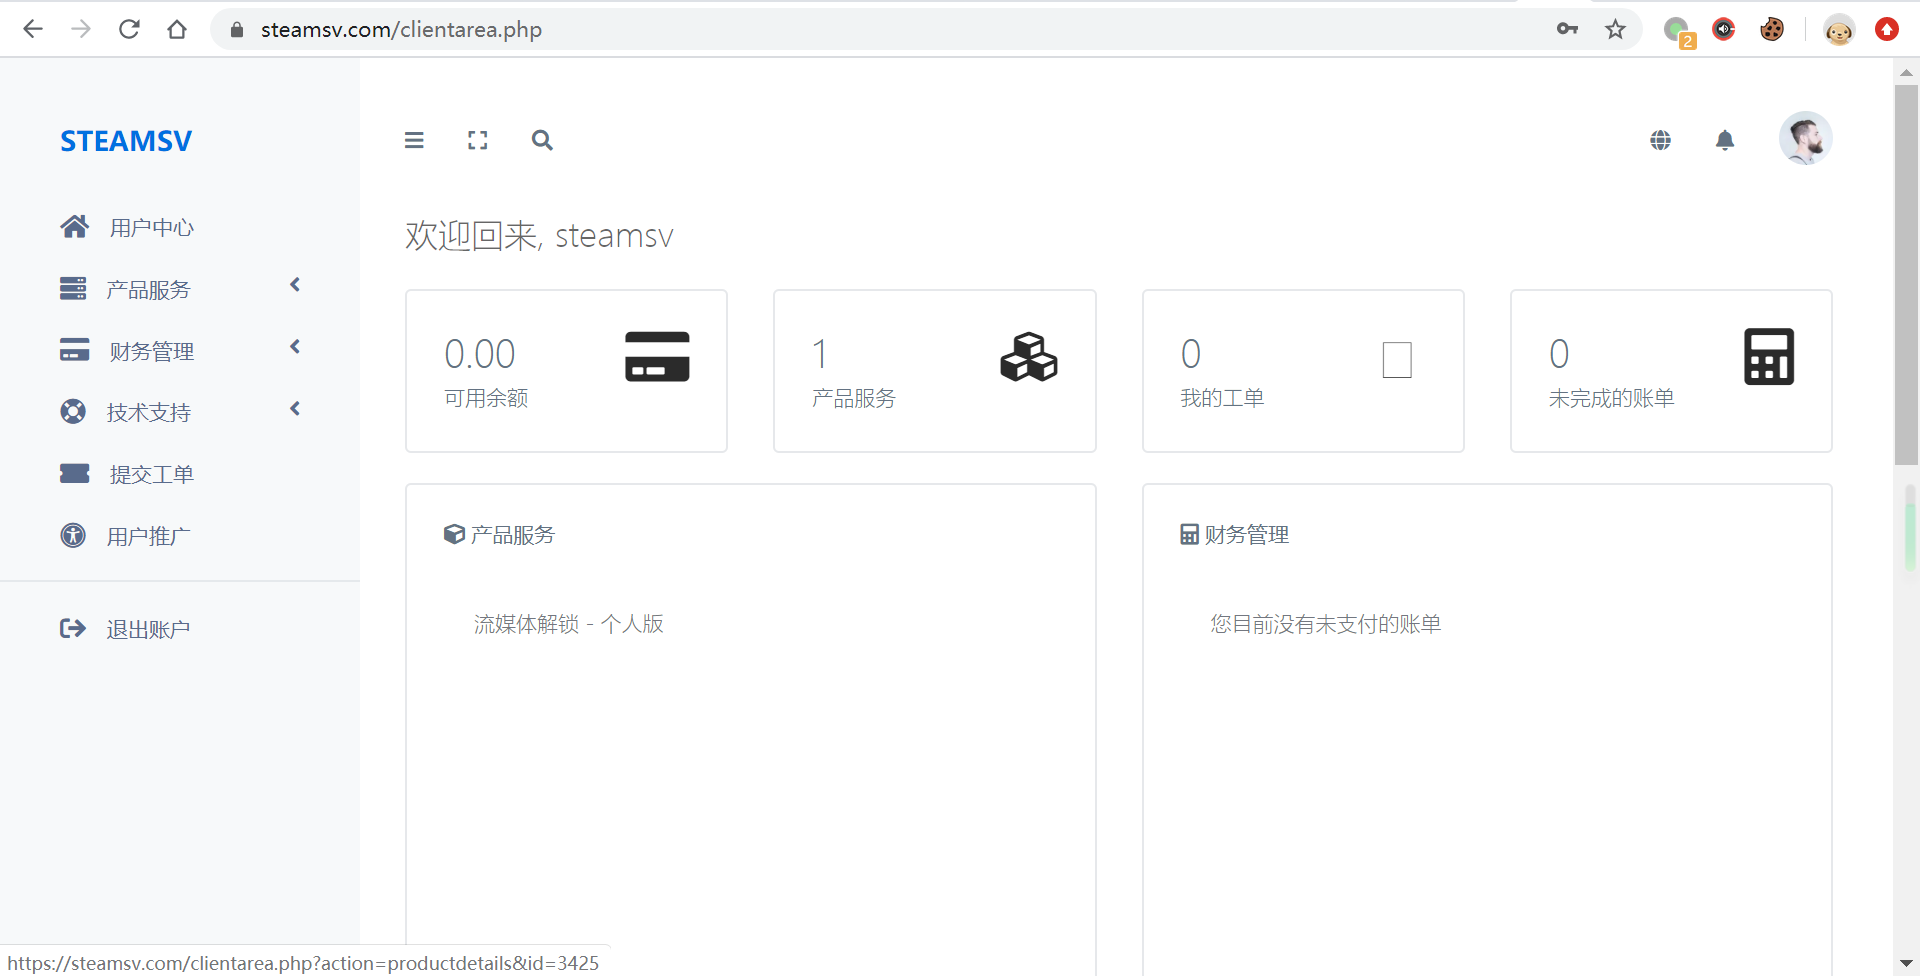Click the 退出账户 logout icon

coord(73,628)
